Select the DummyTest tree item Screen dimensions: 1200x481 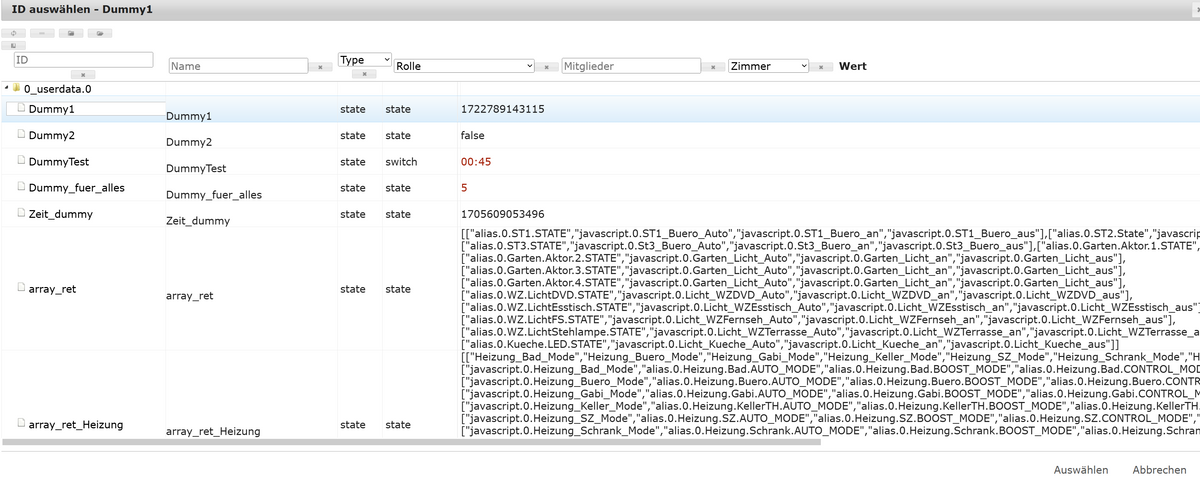tap(59, 161)
